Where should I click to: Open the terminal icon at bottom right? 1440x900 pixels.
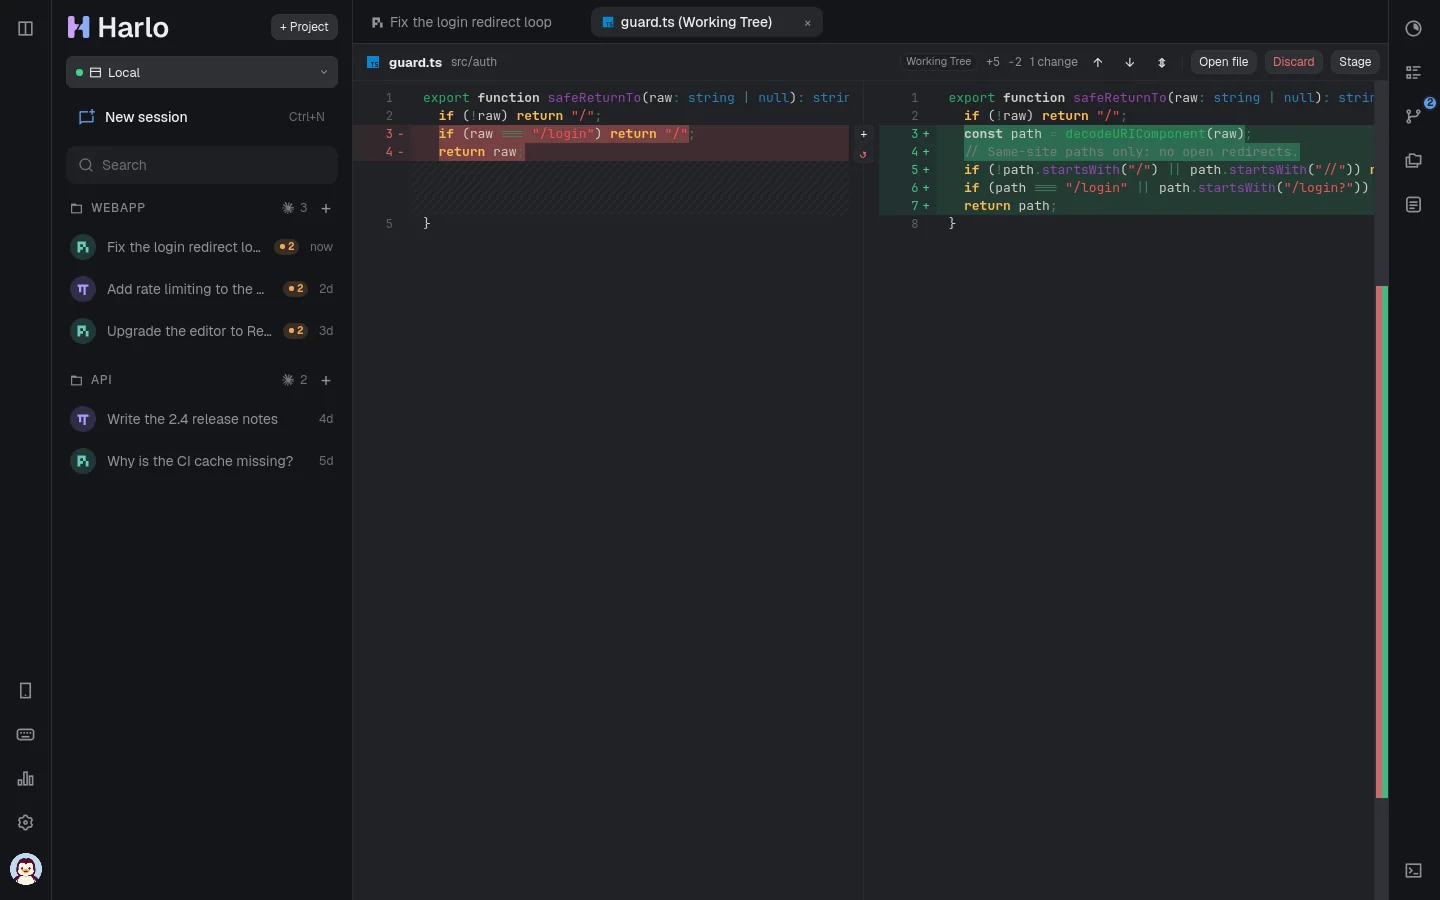(1414, 871)
